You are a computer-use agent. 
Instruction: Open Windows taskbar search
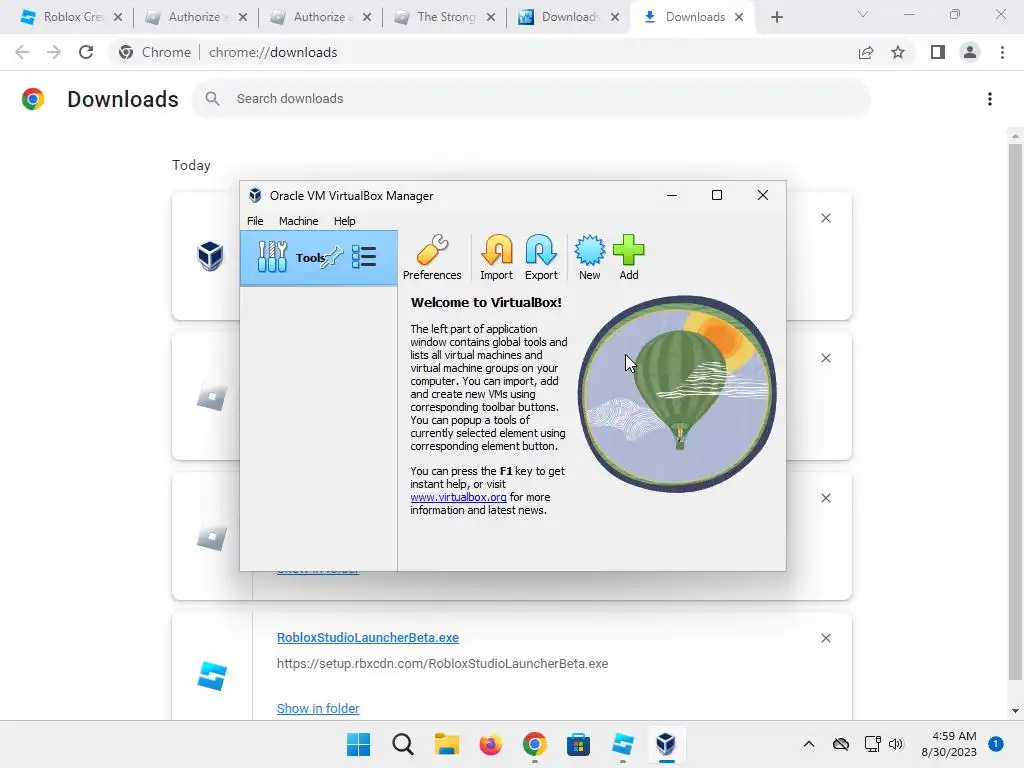(402, 744)
